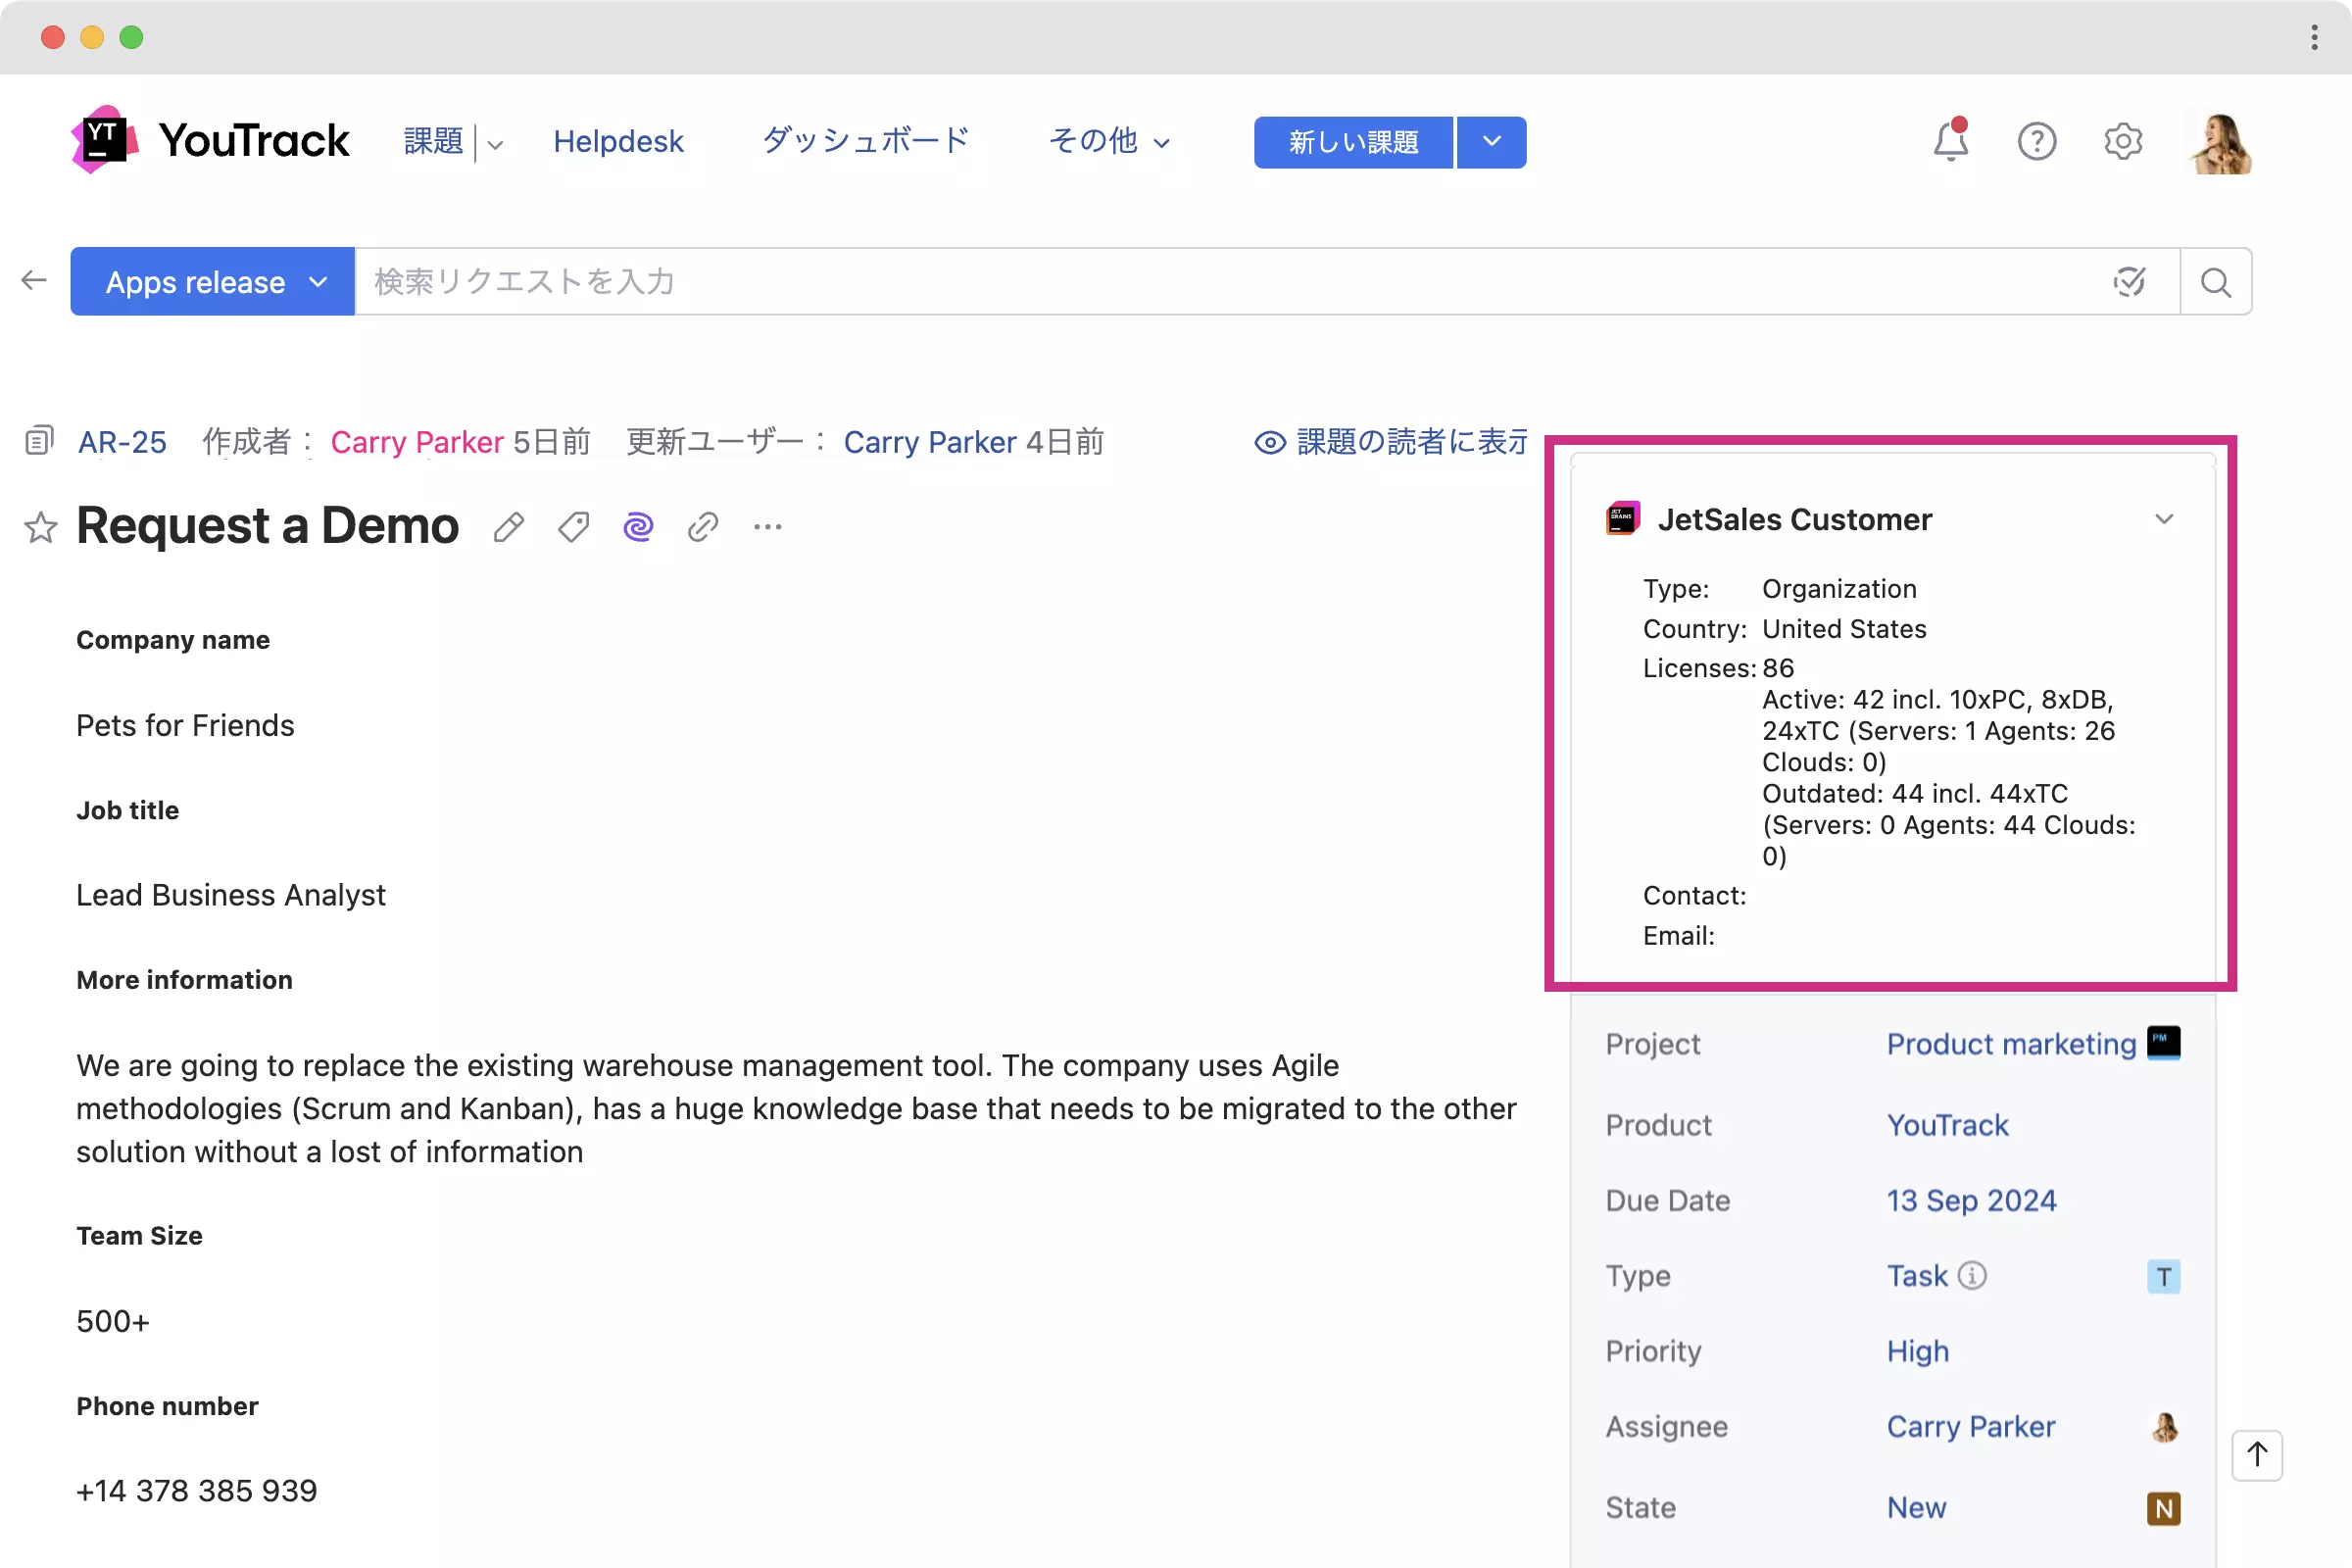2352x1568 pixels.
Task: Click the link attachment icon by title
Action: pyautogui.click(x=703, y=527)
